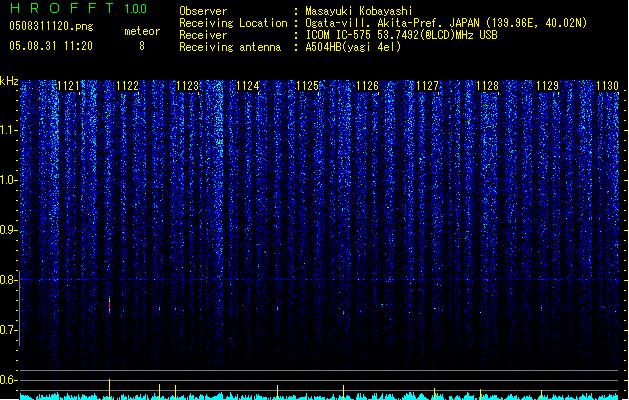Click the 1128 time marker

(x=487, y=86)
